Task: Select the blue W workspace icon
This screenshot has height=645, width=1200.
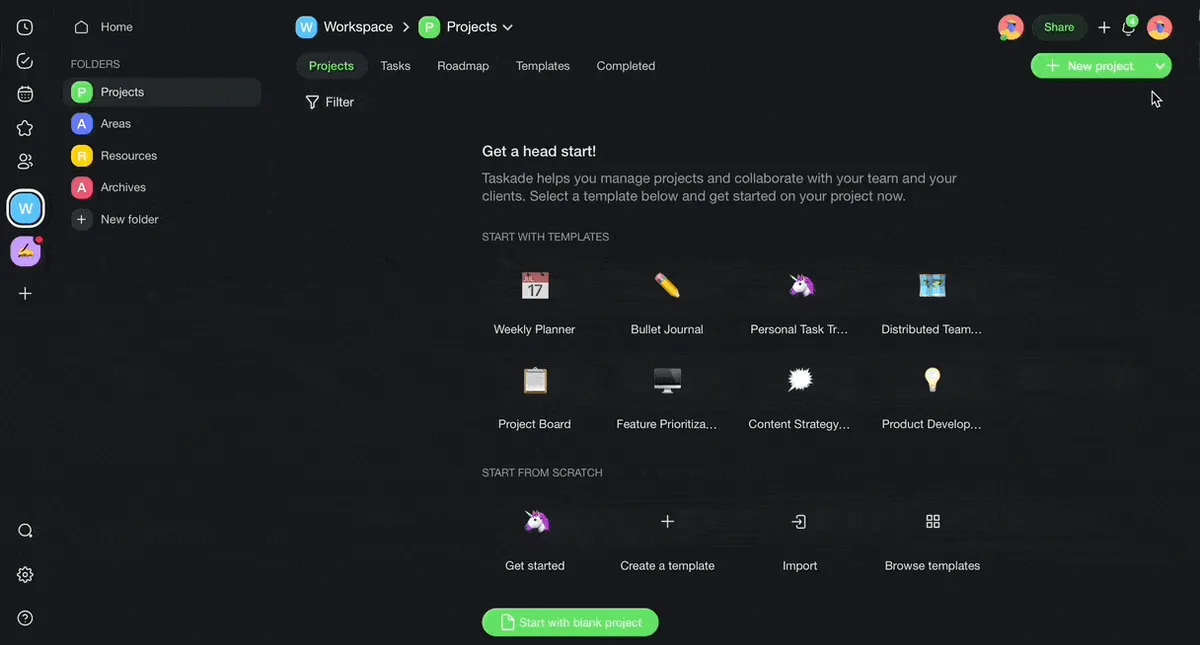Action: pos(26,209)
